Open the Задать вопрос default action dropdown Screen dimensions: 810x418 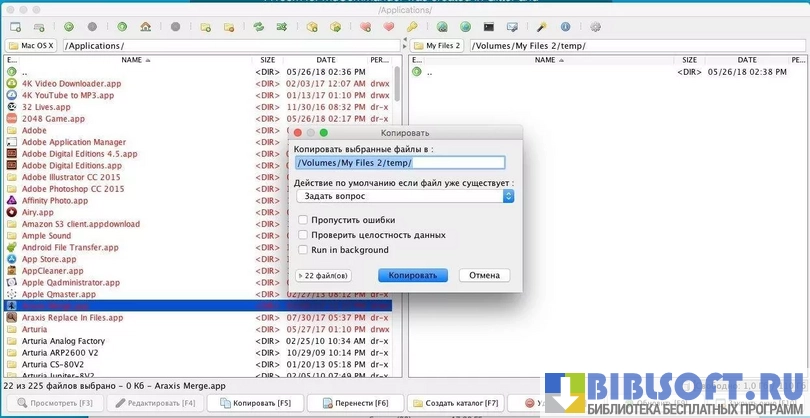coord(403,197)
